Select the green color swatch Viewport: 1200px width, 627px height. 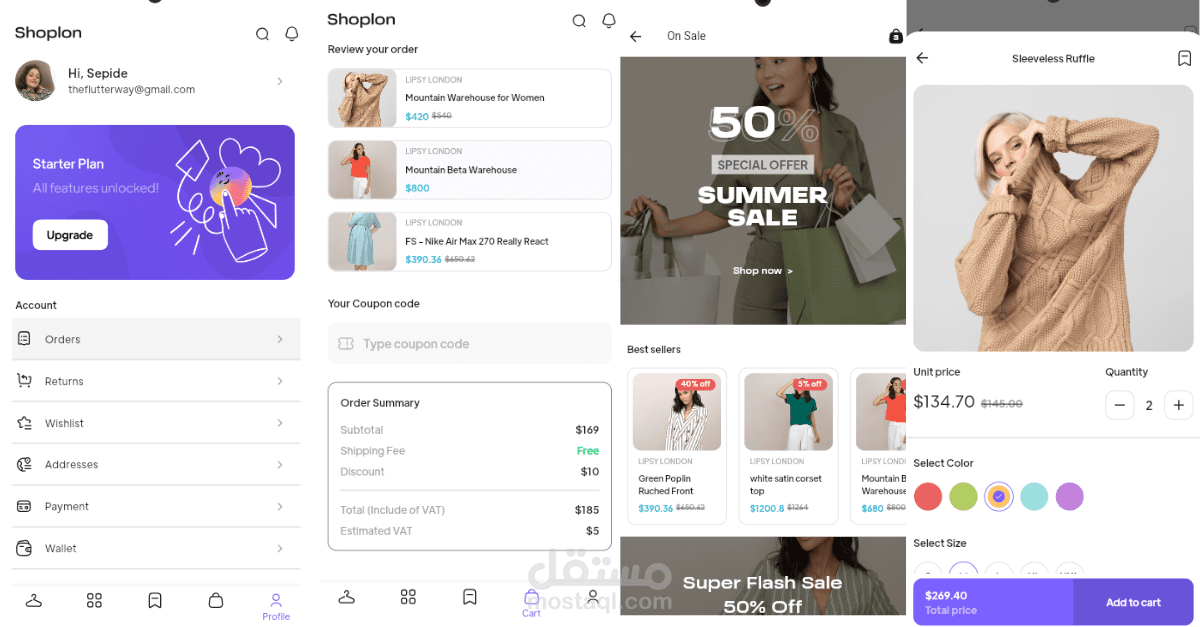coord(963,496)
